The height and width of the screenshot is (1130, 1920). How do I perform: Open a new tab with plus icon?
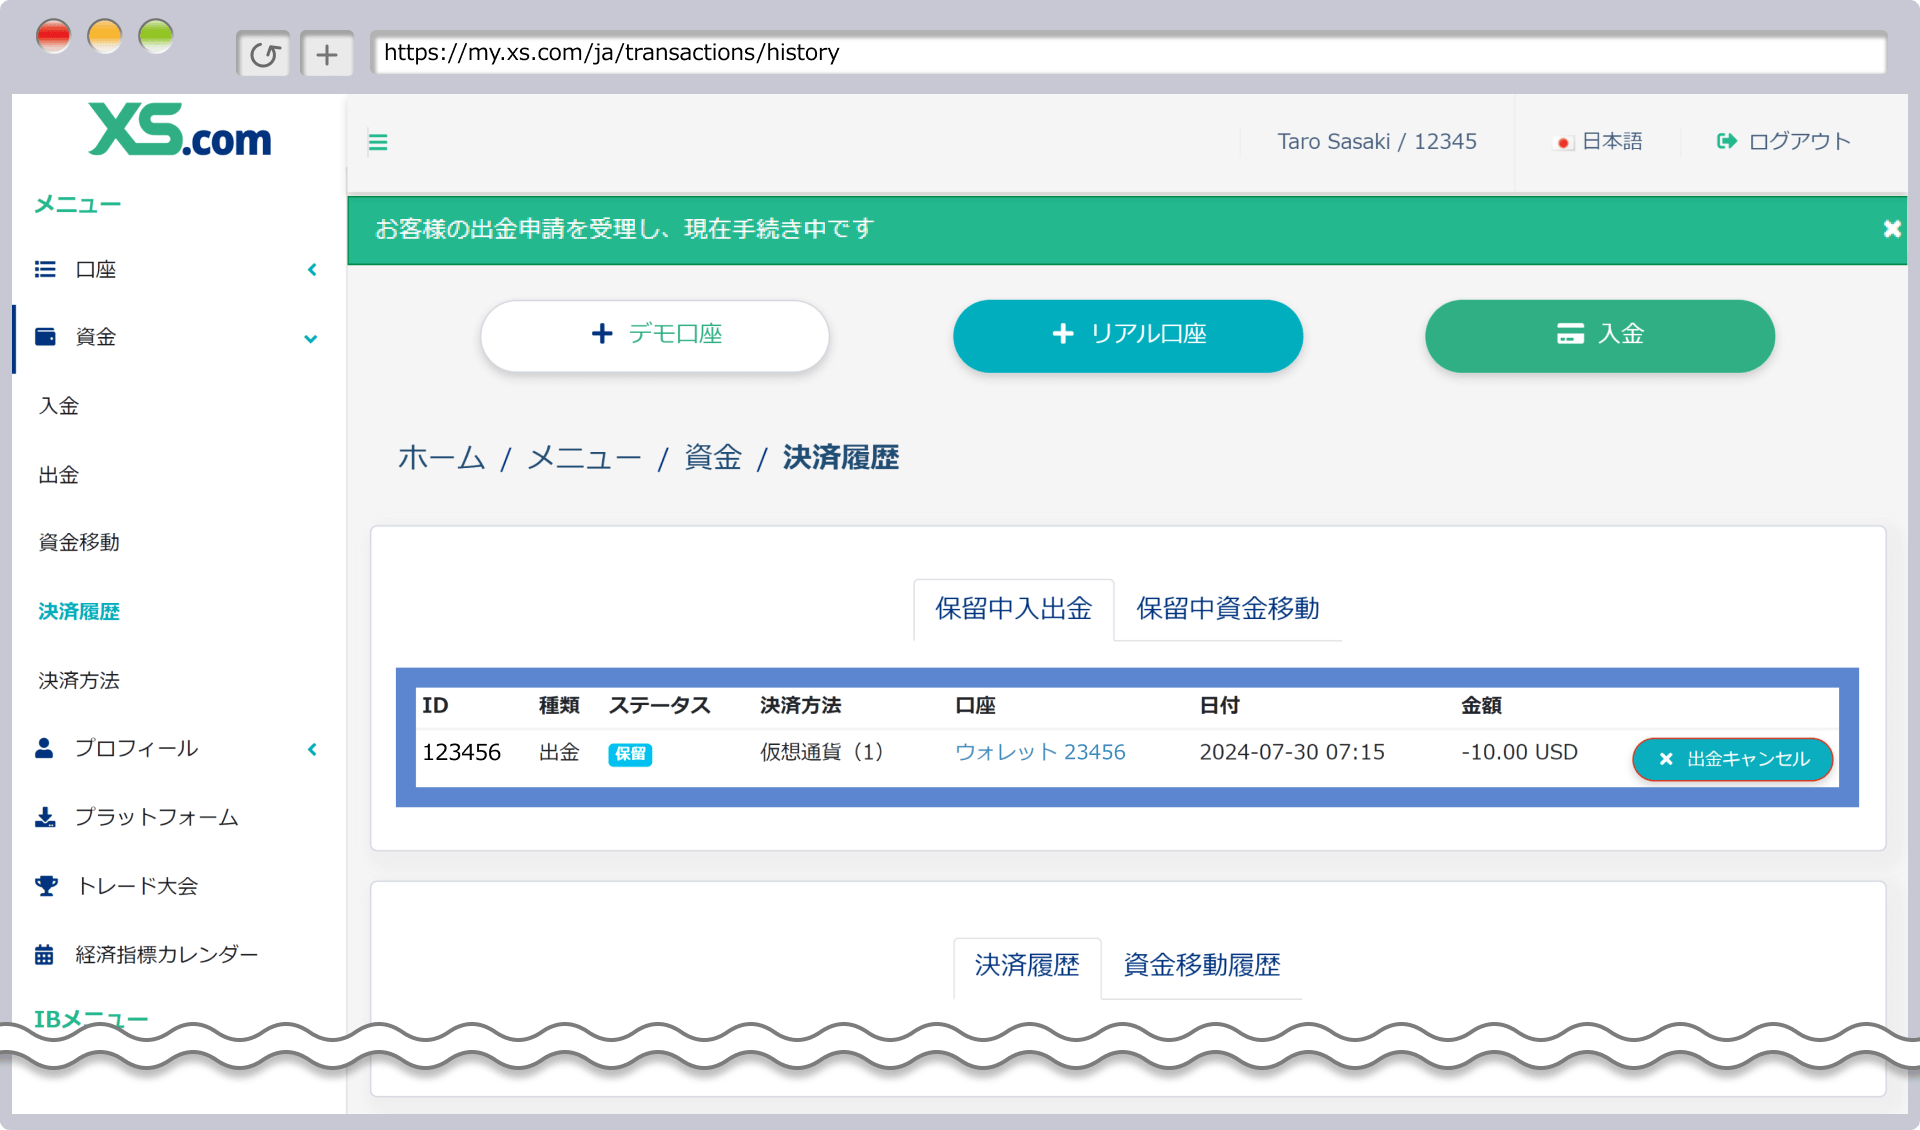click(x=327, y=54)
